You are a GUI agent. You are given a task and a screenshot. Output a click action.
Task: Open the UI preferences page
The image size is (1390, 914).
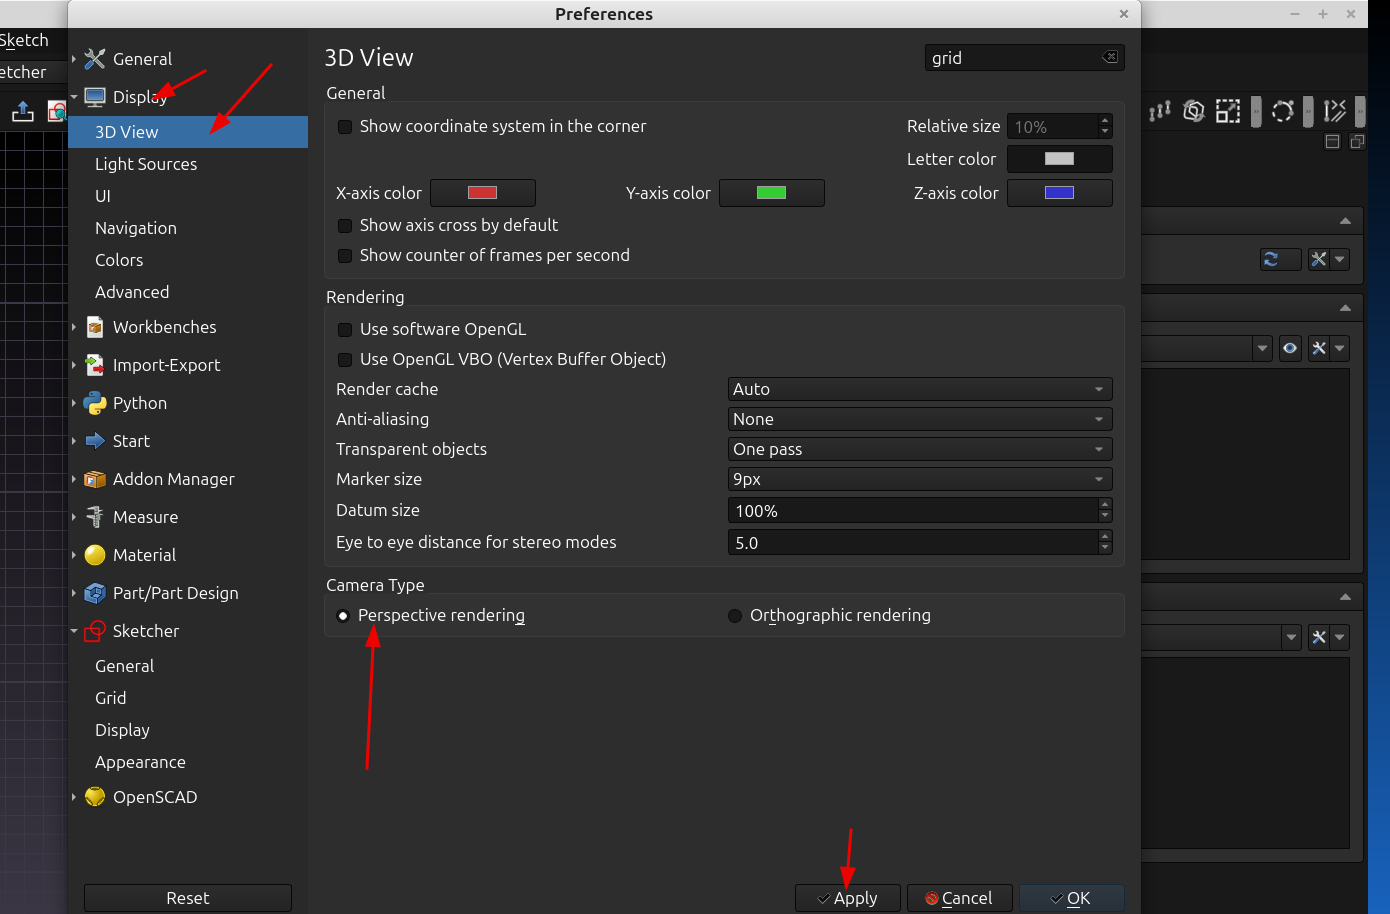(x=103, y=196)
